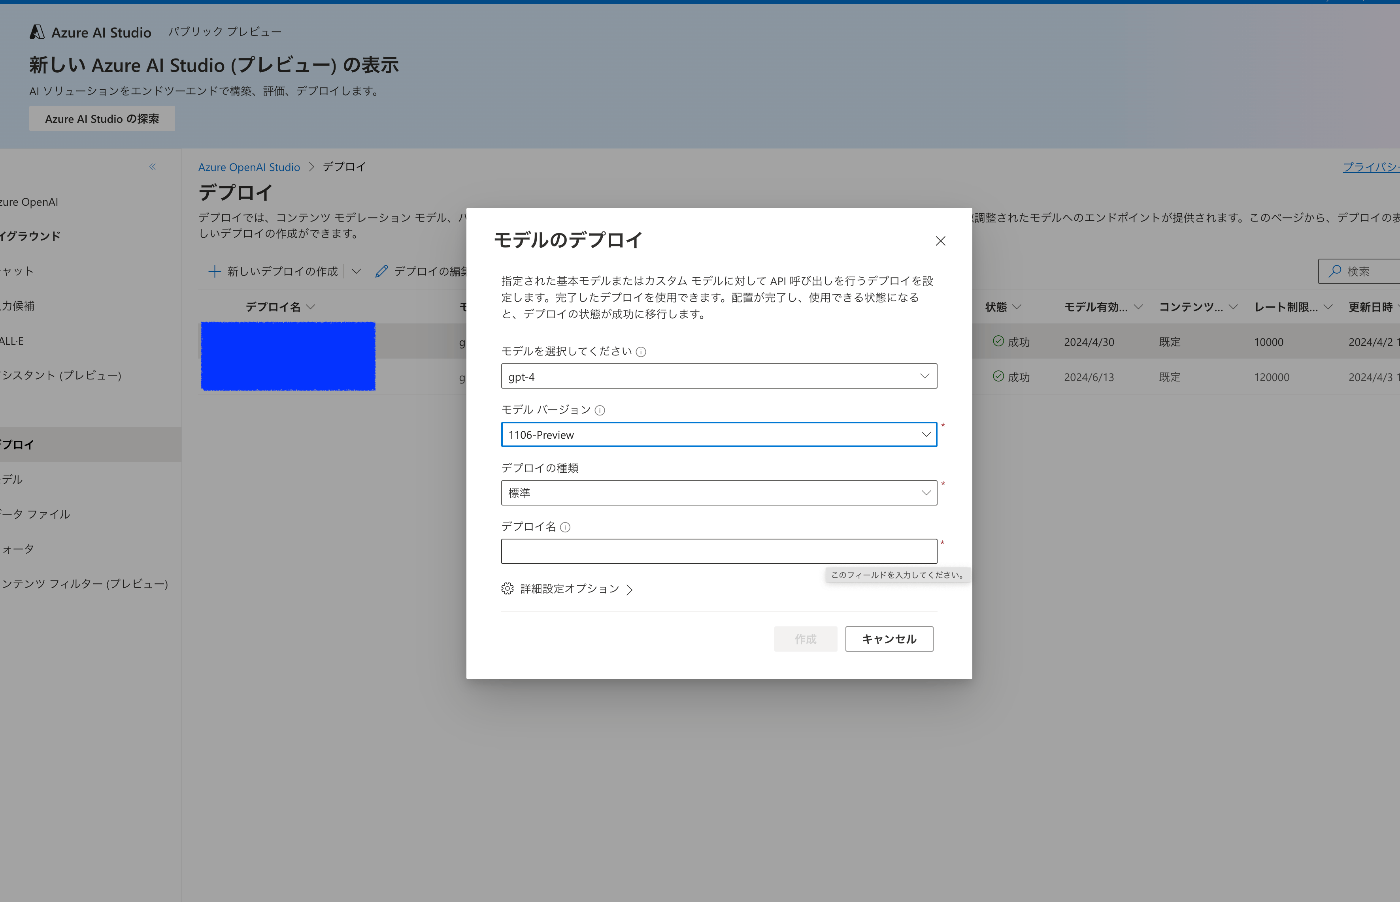Open the デプロイの種類 標準 dropdown
This screenshot has width=1400, height=902.
[x=719, y=493]
